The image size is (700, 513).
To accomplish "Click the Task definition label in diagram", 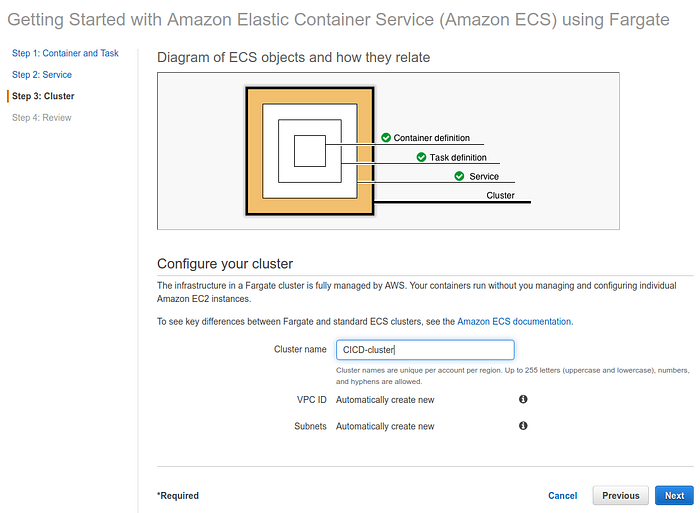I will 458,157.
